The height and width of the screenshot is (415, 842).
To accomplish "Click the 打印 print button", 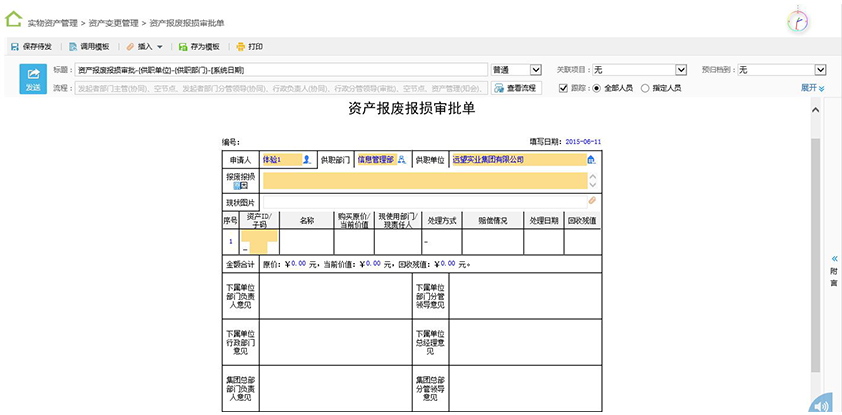I will [250, 47].
